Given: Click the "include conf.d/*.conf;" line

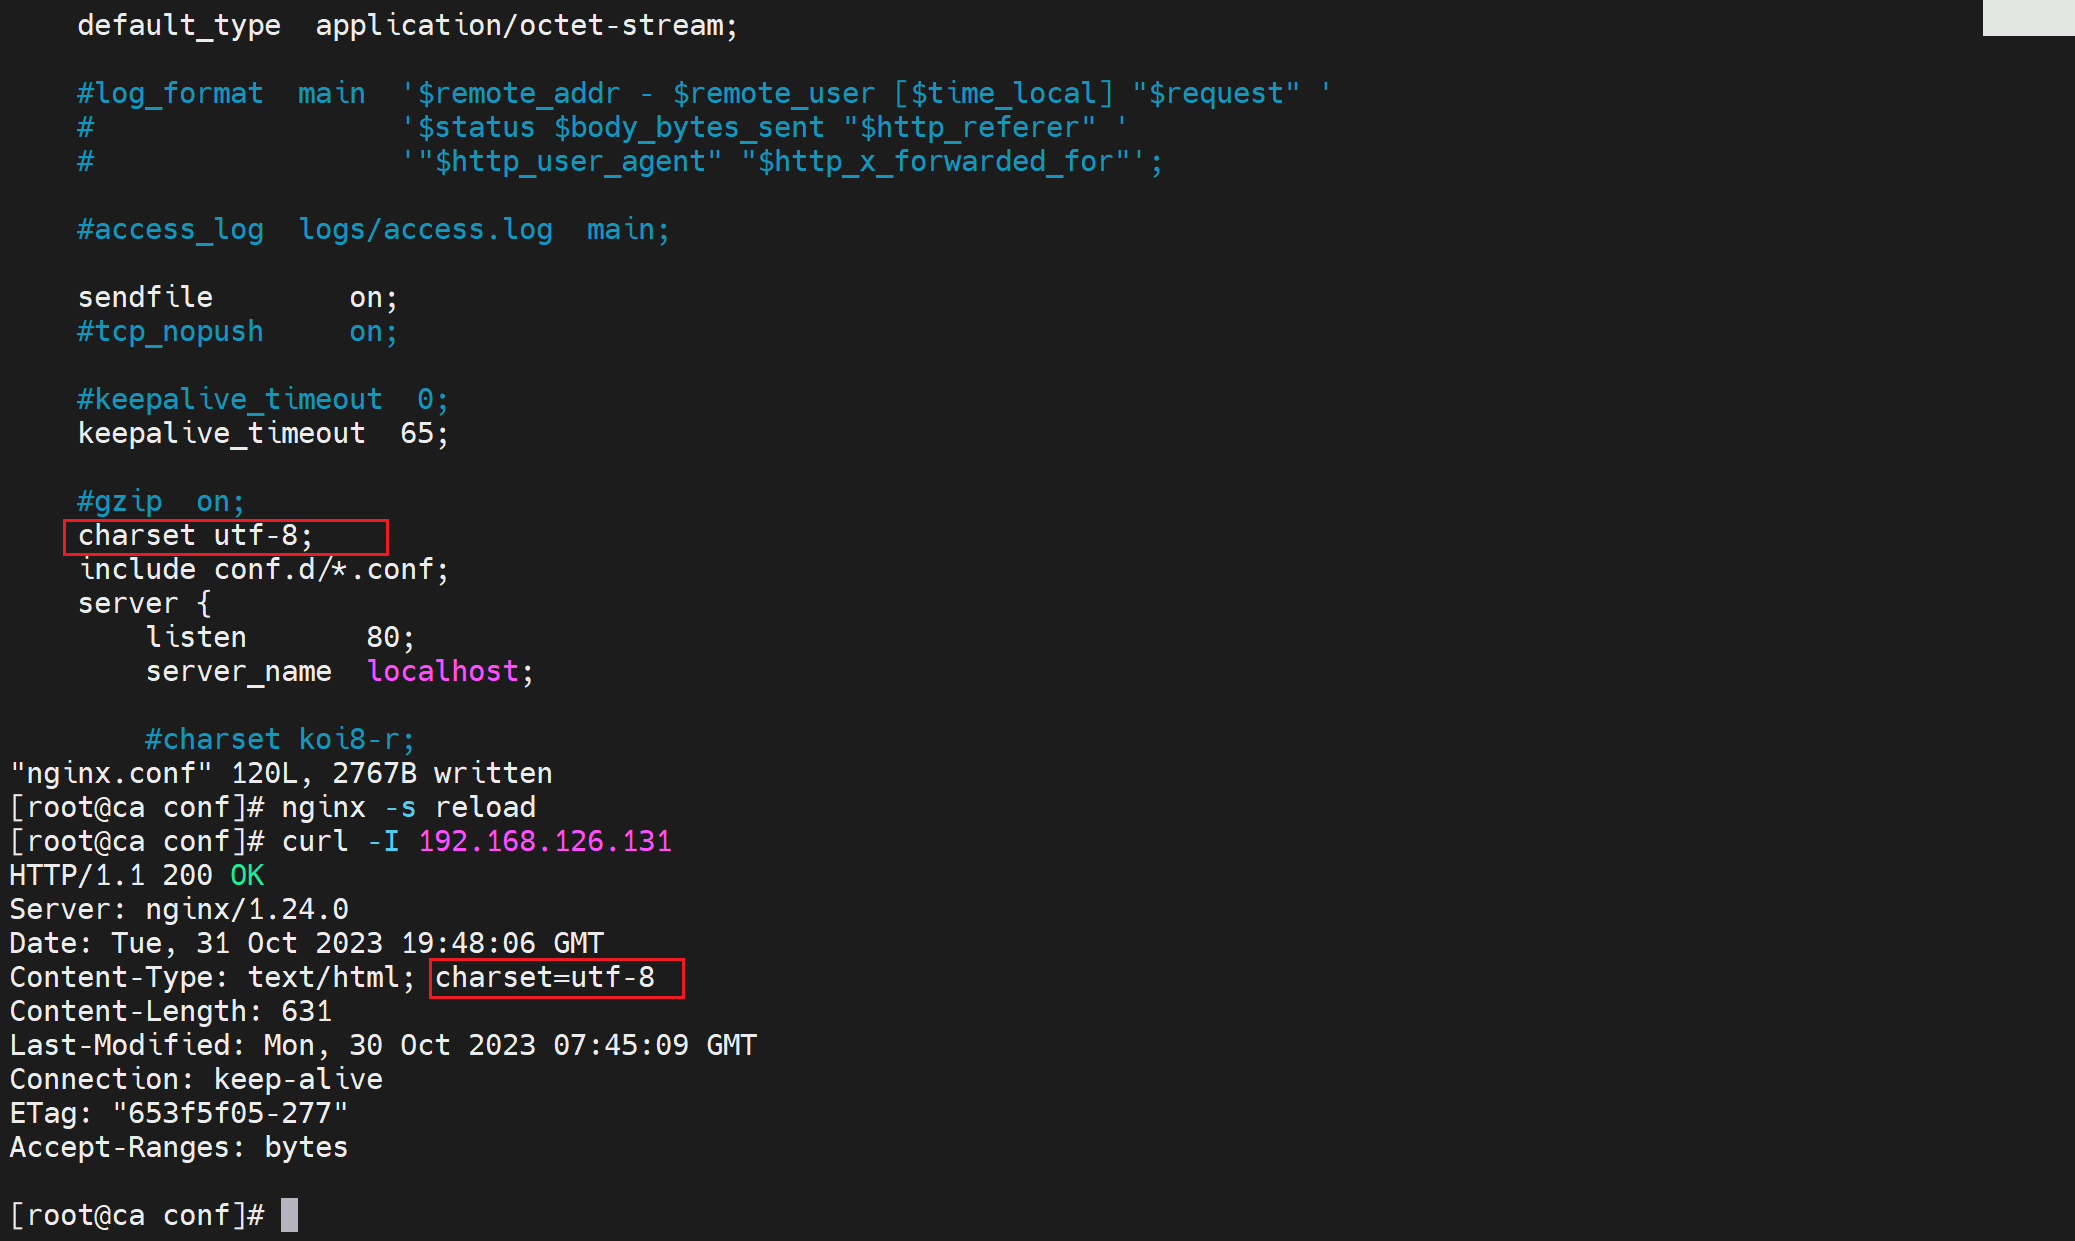Looking at the screenshot, I should (x=264, y=570).
